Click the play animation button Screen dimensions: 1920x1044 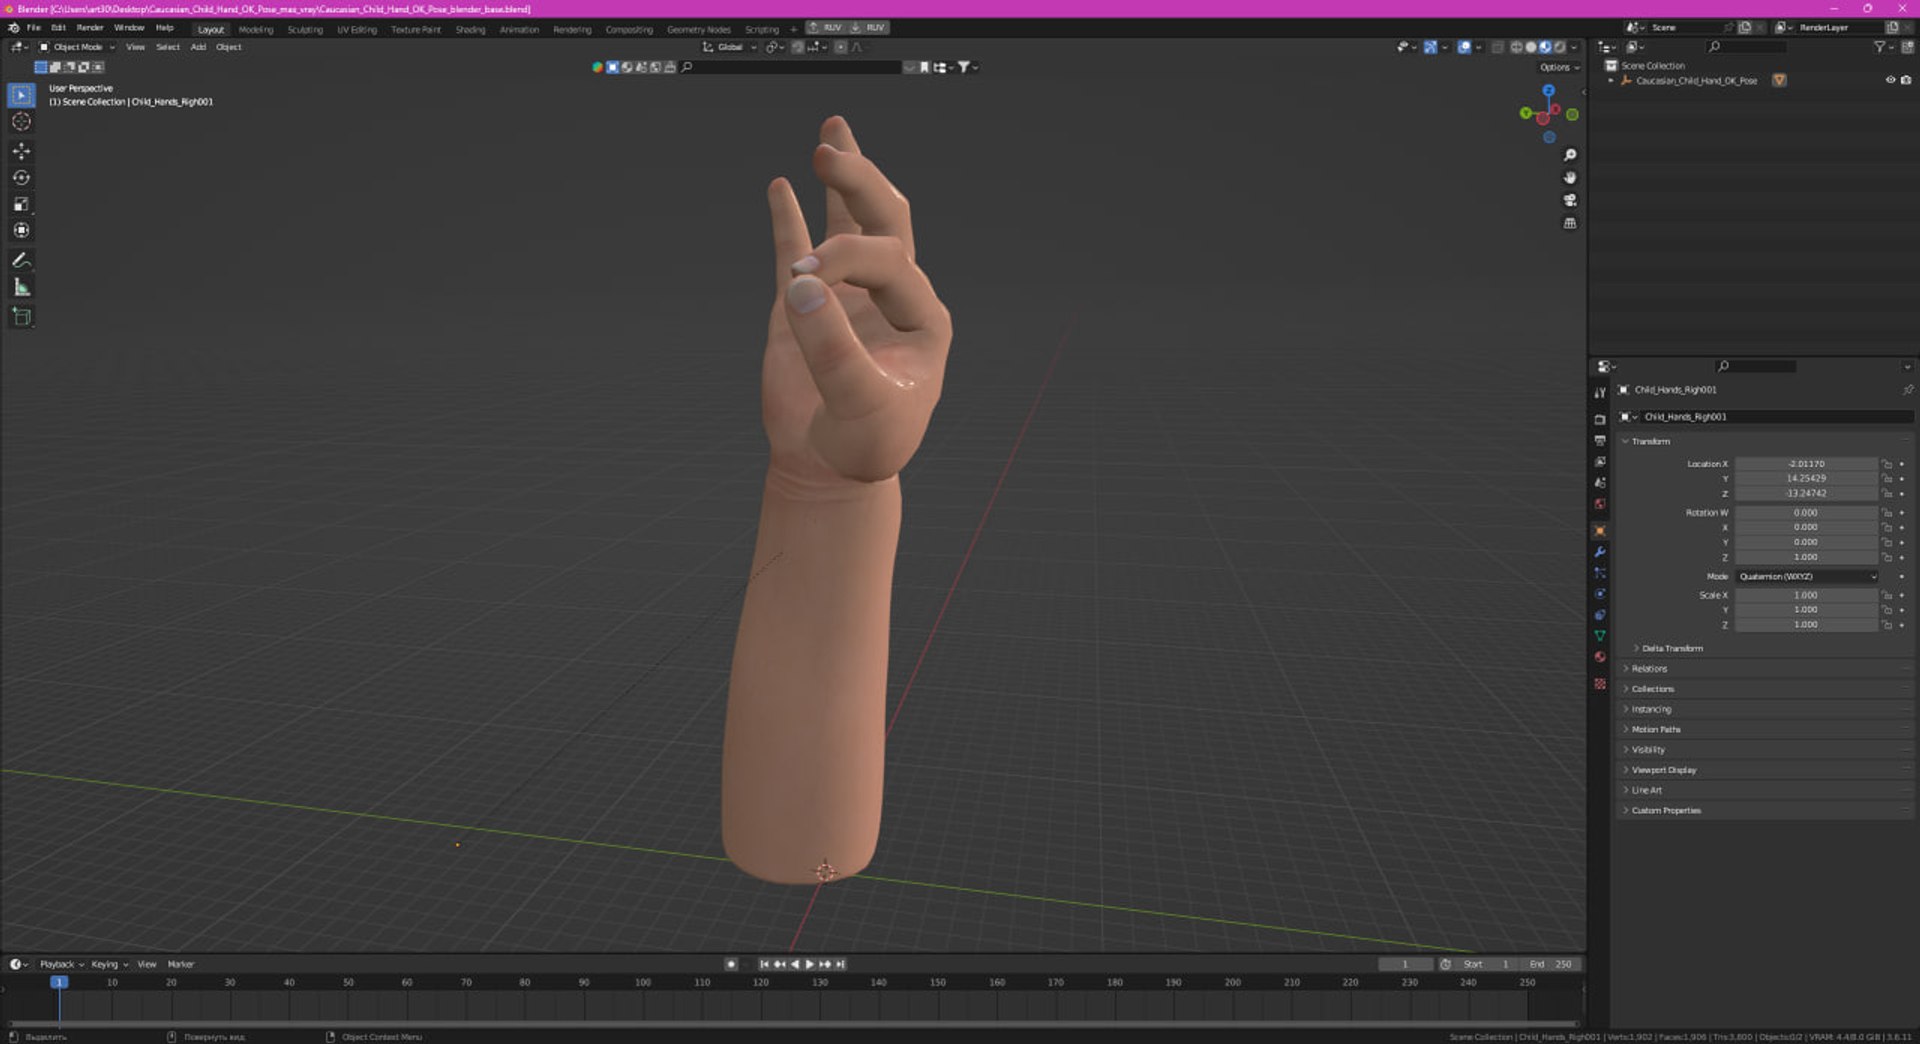pos(809,965)
